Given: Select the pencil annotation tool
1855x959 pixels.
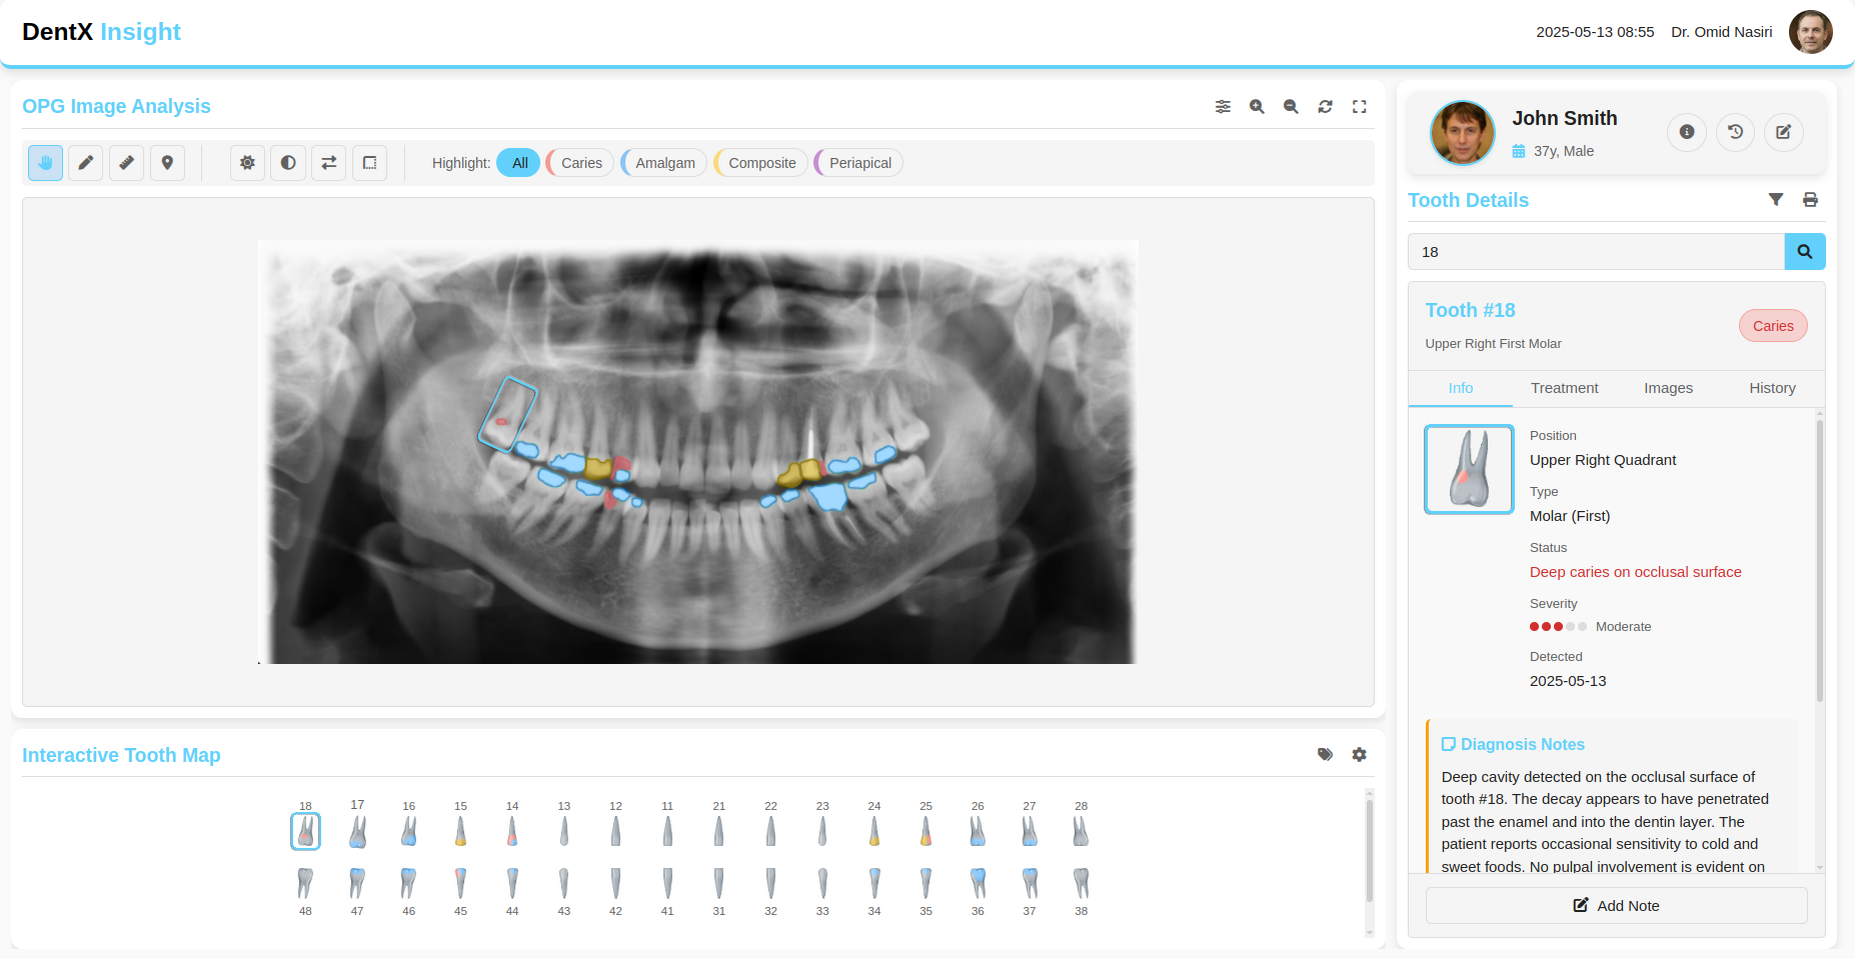Looking at the screenshot, I should click(86, 163).
